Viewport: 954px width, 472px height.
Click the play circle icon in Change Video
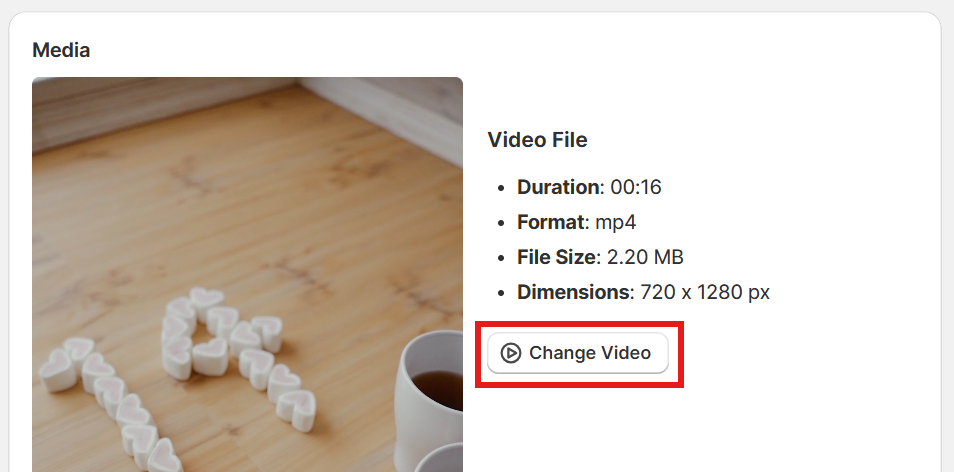510,353
